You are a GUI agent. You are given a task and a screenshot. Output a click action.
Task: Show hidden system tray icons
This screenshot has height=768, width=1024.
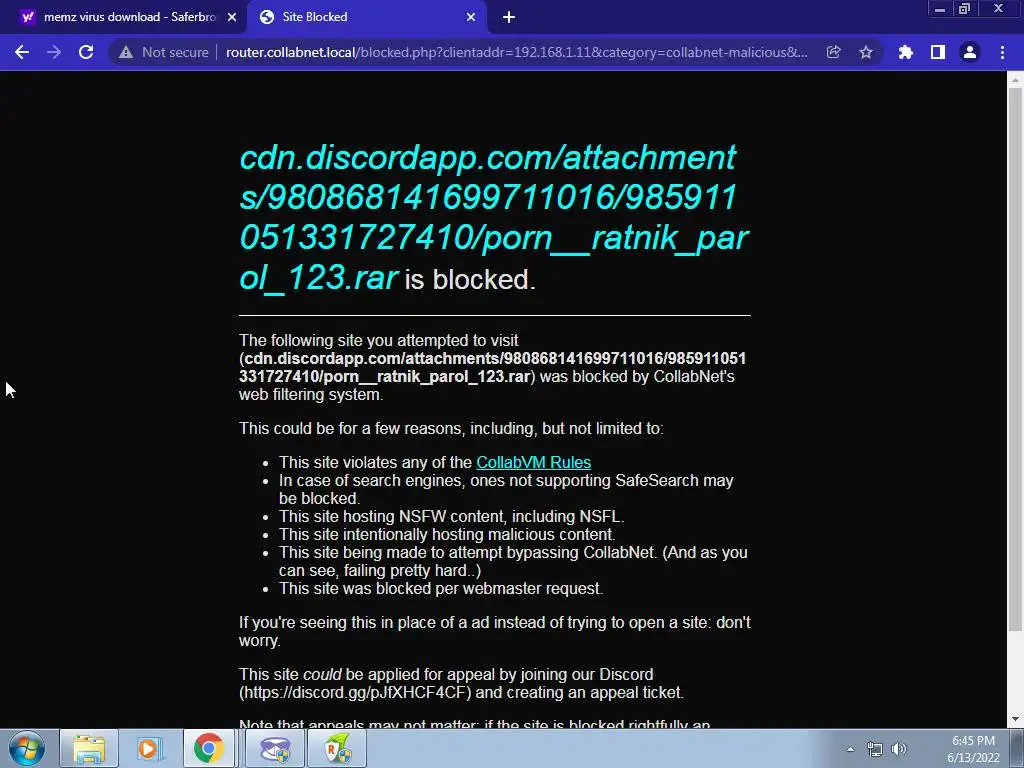(x=850, y=749)
